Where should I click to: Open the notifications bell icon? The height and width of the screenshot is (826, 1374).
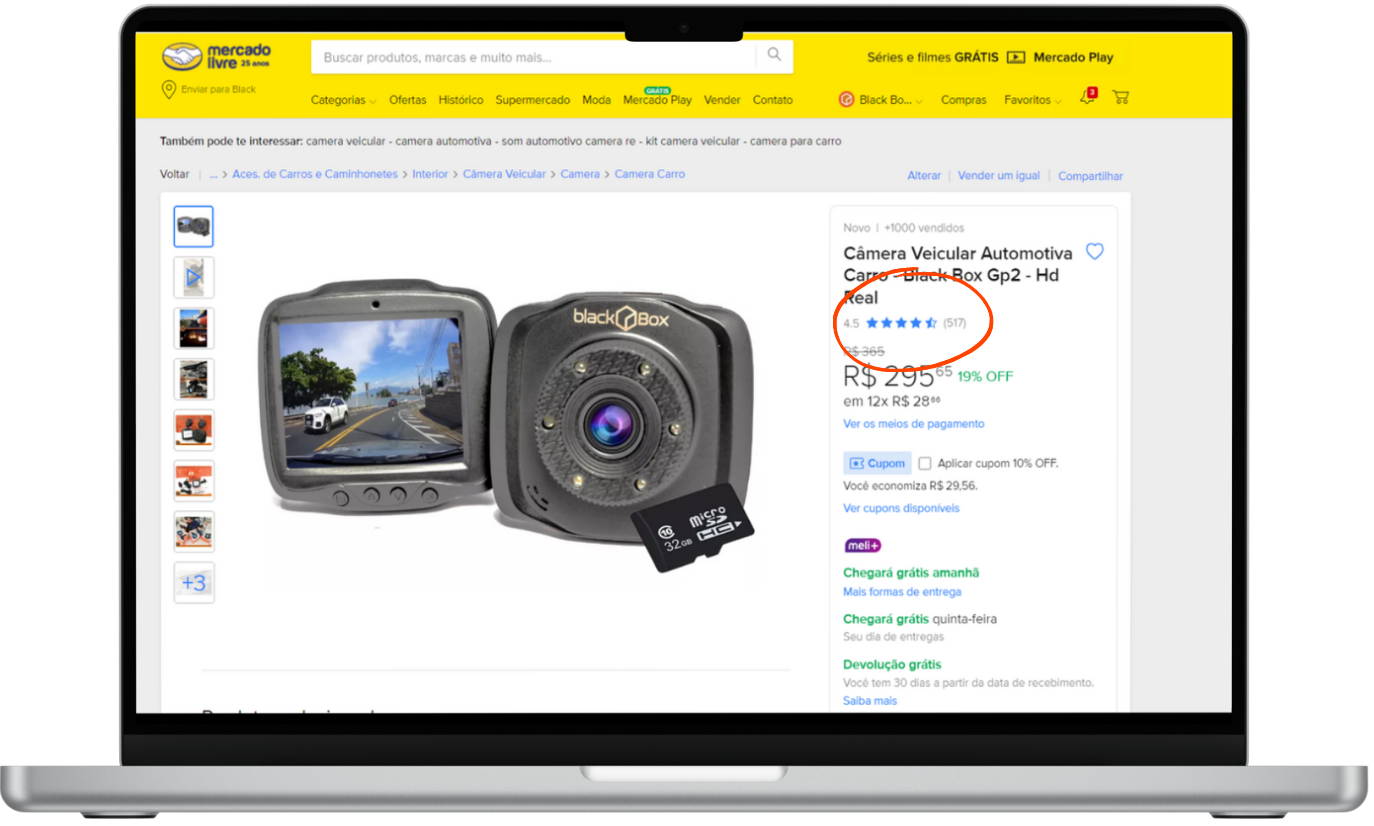pos(1087,97)
